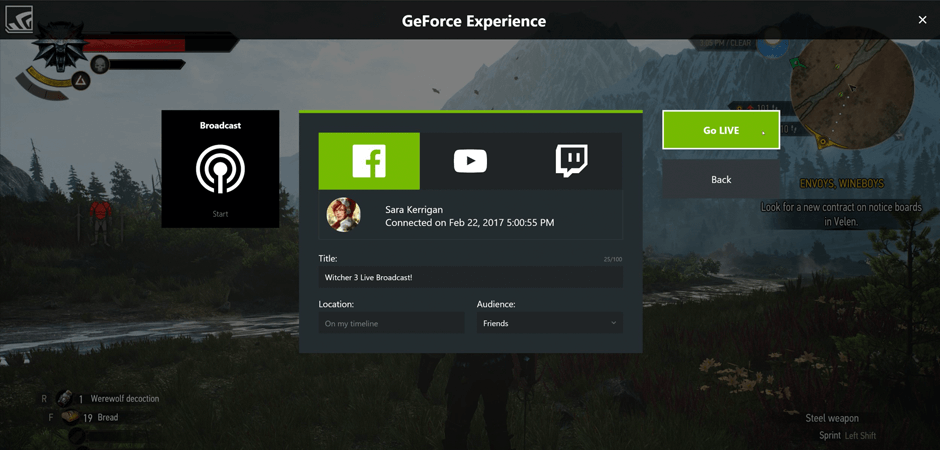The height and width of the screenshot is (450, 940).
Task: Click the Werewolf decoction quick slot item
Action: (x=108, y=398)
